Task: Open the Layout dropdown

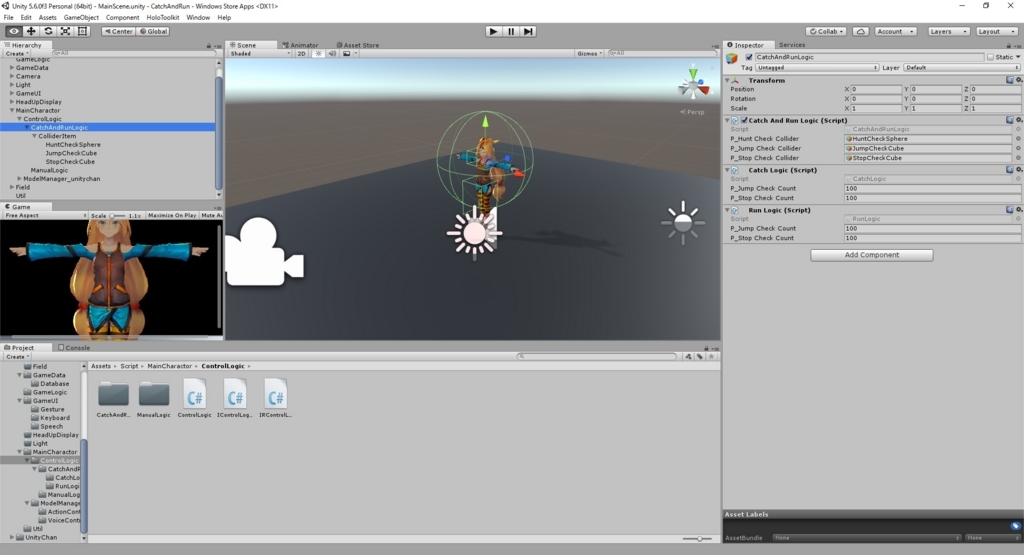Action: tap(997, 31)
